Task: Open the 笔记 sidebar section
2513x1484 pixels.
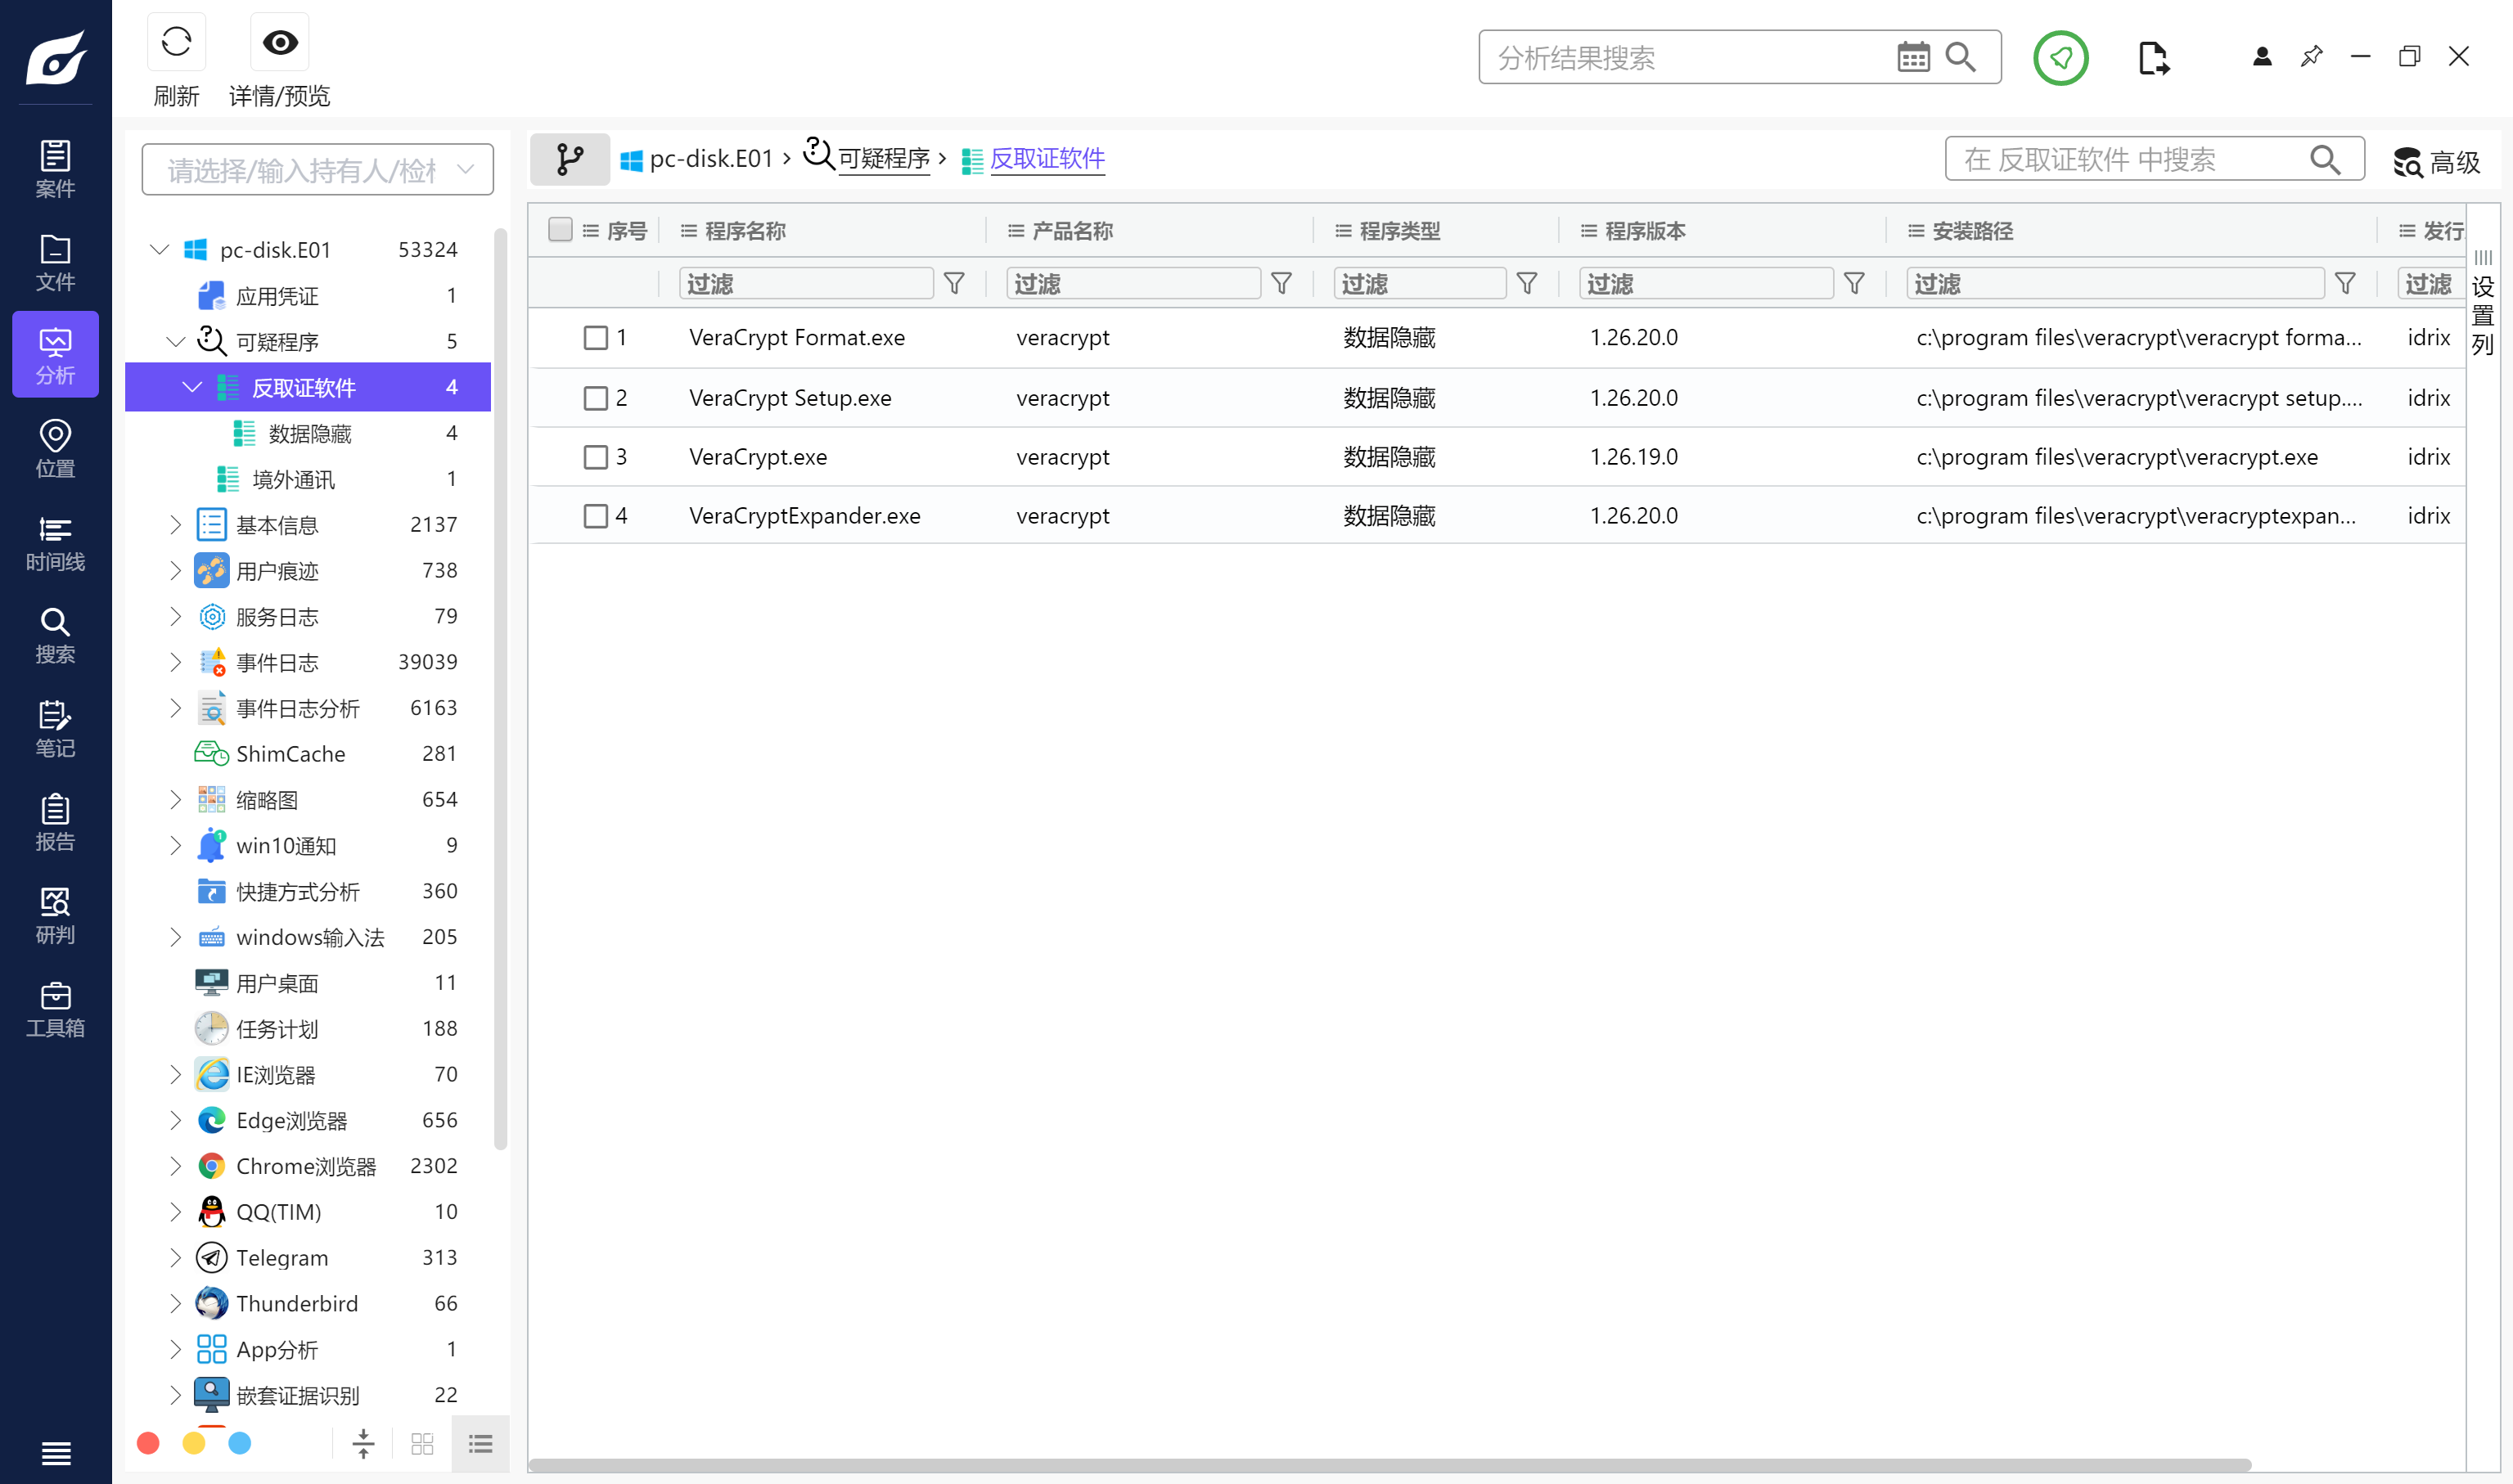Action: click(55, 728)
